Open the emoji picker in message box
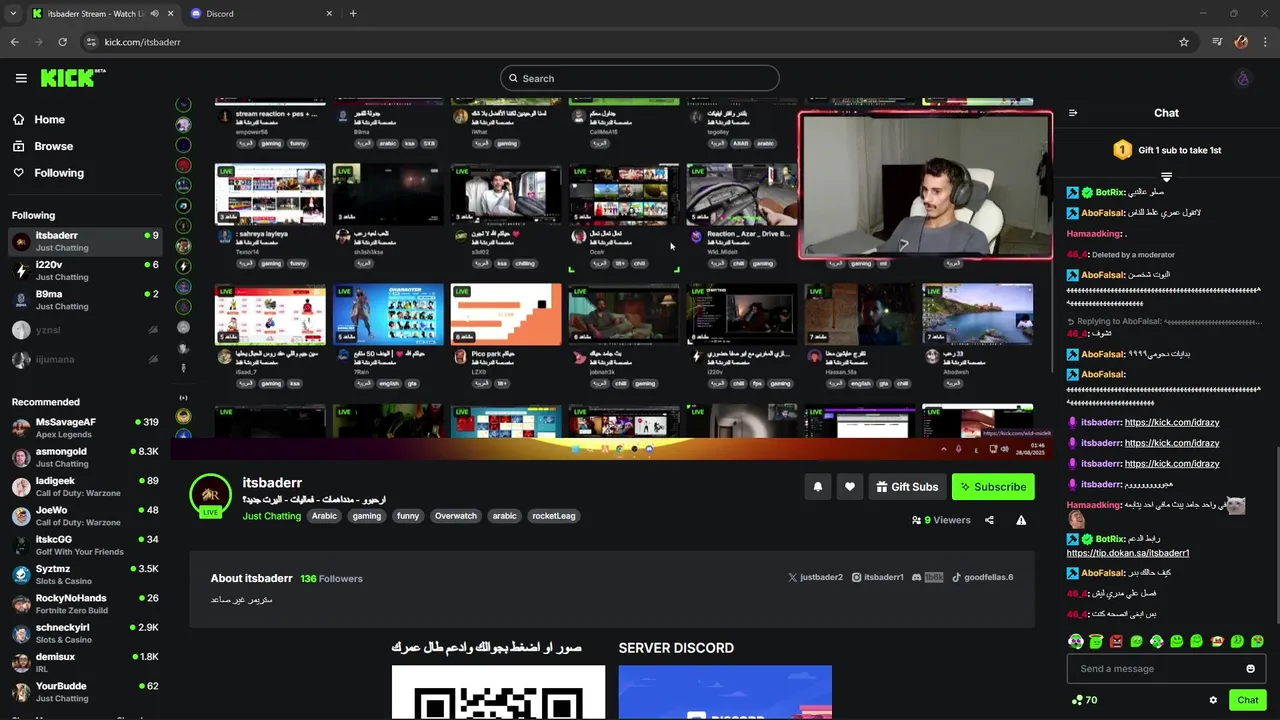1280x720 pixels. click(1250, 669)
